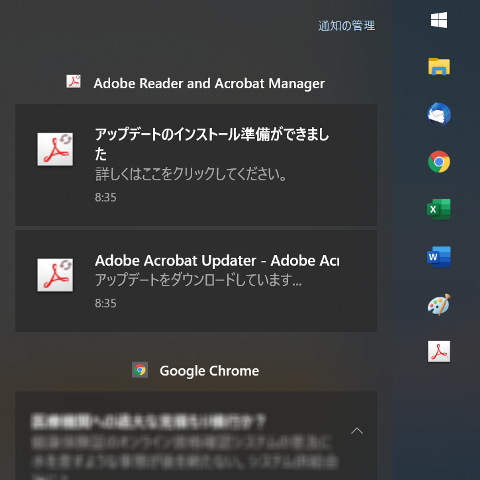Click アップデートをダウンロードしています... text
The image size is (480, 480).
(198, 280)
